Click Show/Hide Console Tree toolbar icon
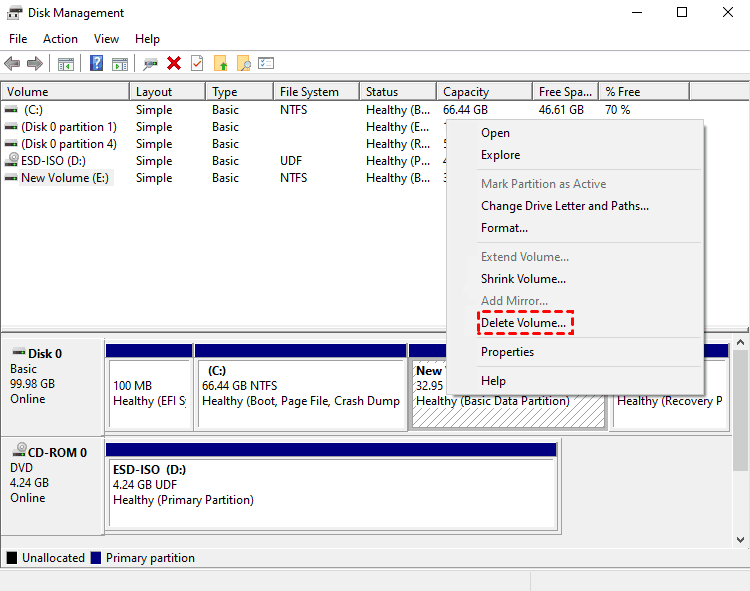 pyautogui.click(x=66, y=63)
